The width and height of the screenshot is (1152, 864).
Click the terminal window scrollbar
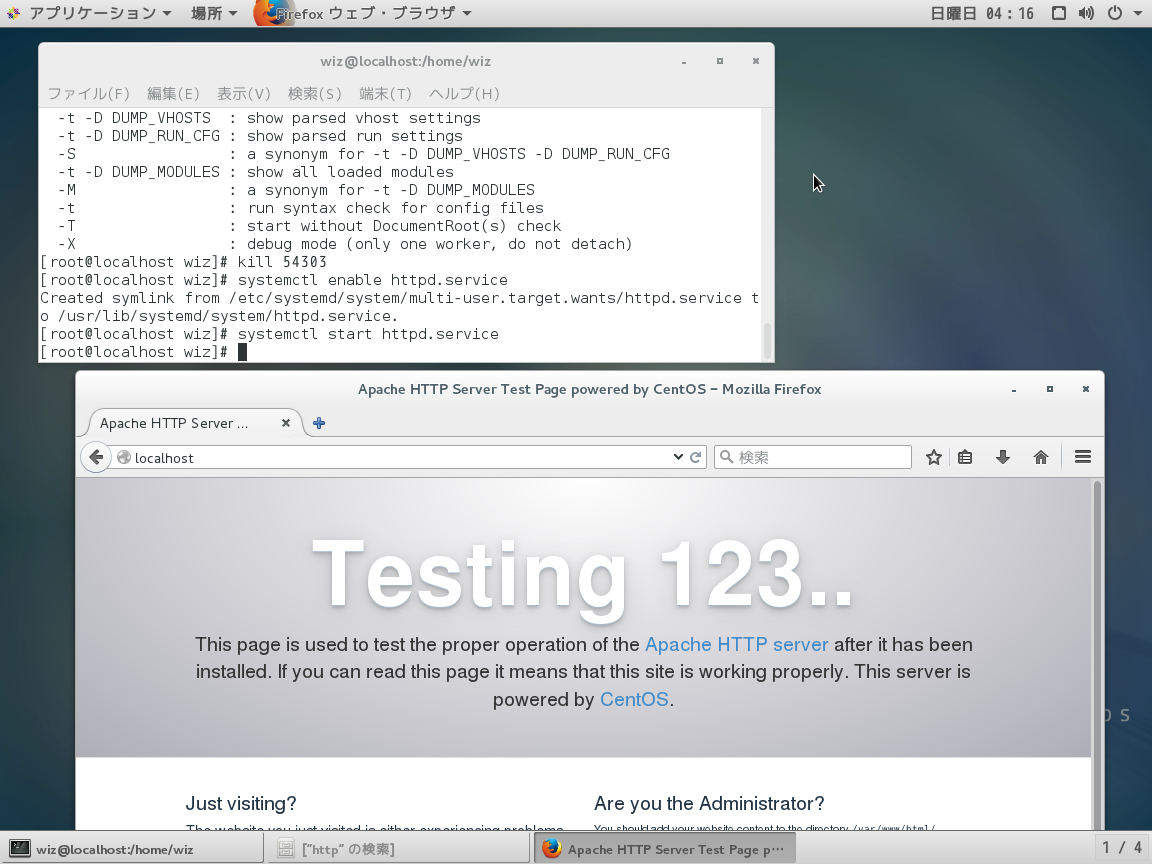pyautogui.click(x=768, y=341)
